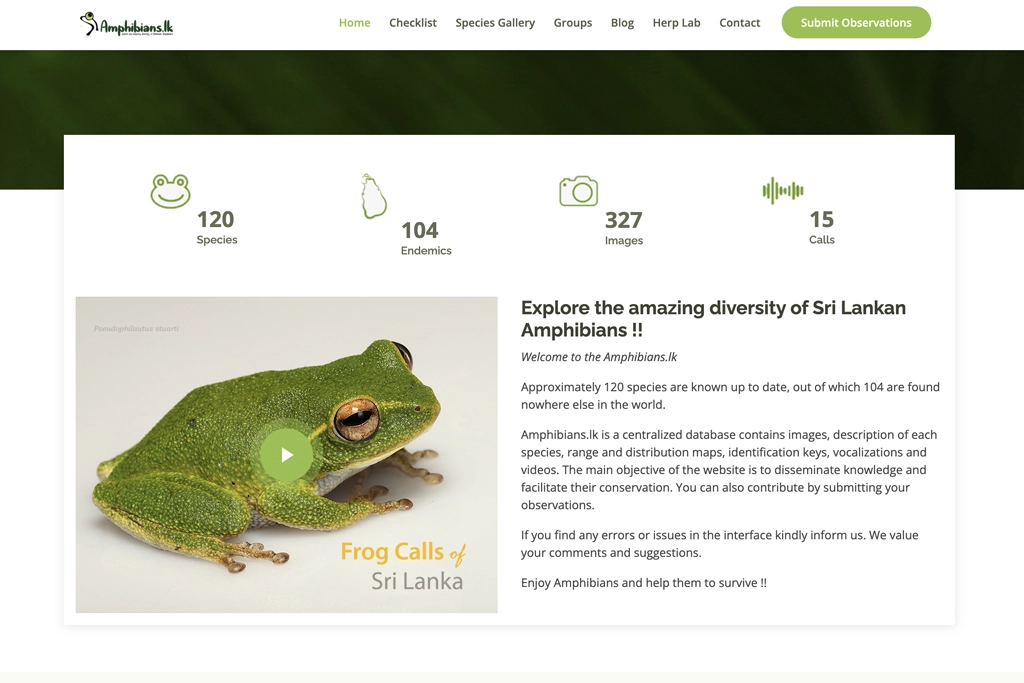Open the Home menu item
Screen dimensions: 1024x683
(x=354, y=23)
